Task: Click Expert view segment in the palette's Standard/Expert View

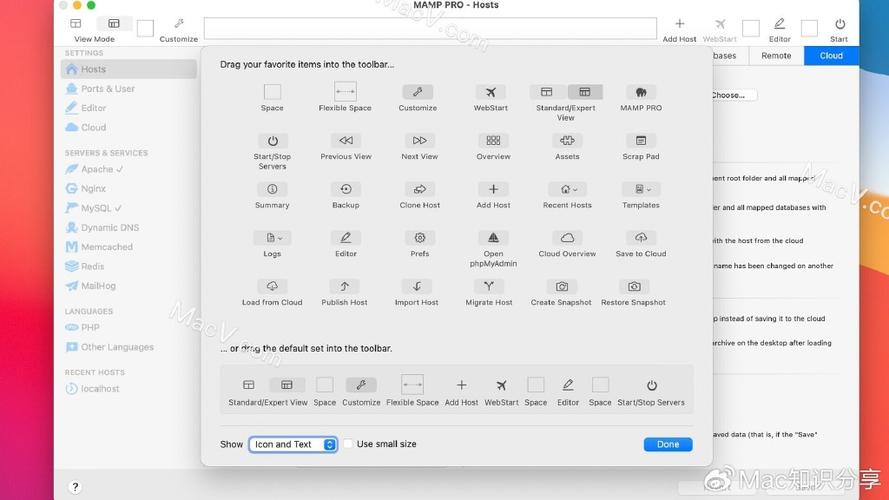Action: (585, 92)
